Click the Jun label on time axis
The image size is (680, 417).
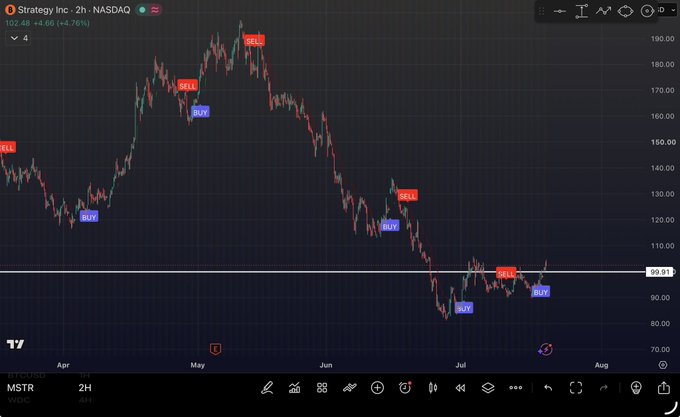point(326,365)
